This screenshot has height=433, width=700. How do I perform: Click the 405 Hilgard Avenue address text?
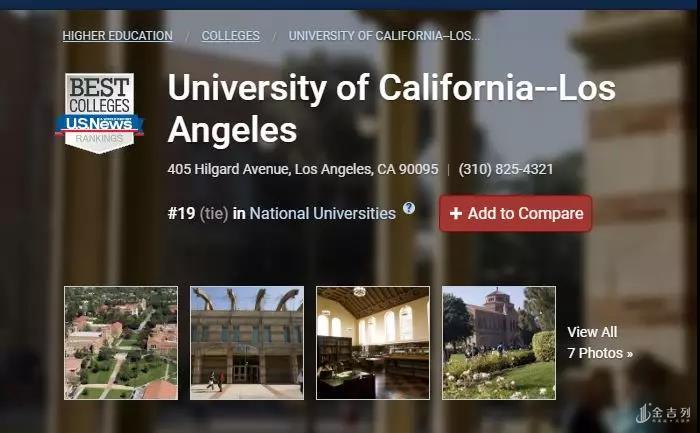coord(303,169)
